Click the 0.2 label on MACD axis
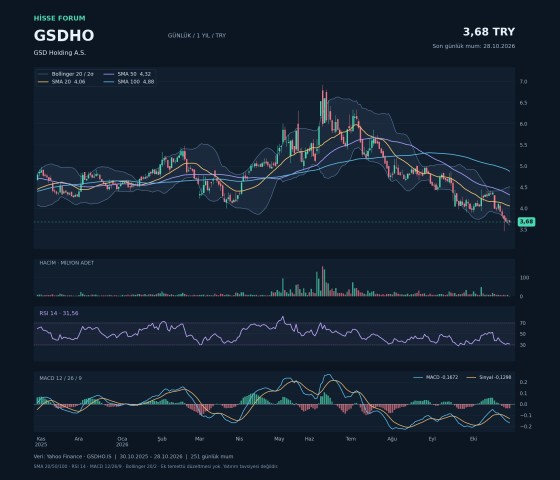This screenshot has width=560, height=480. pyautogui.click(x=523, y=382)
